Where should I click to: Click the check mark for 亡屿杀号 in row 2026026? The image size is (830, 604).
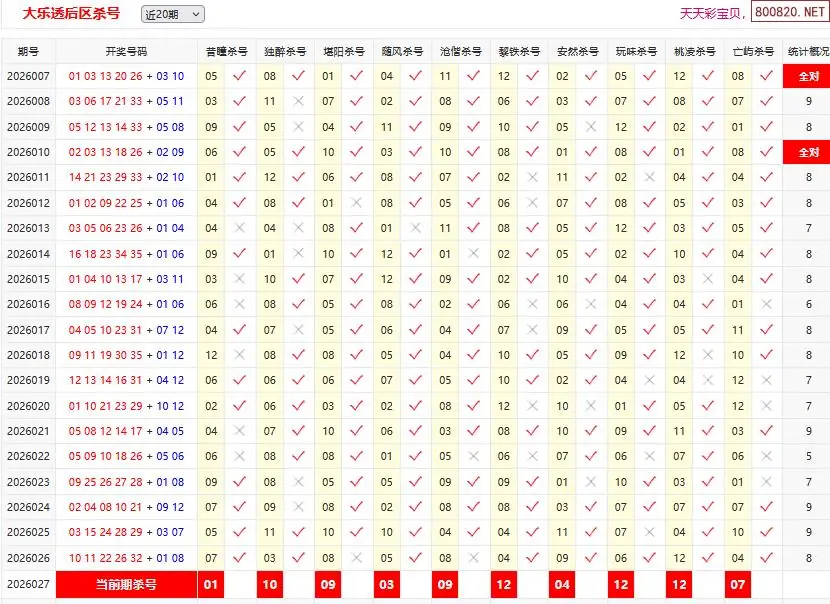click(x=766, y=558)
